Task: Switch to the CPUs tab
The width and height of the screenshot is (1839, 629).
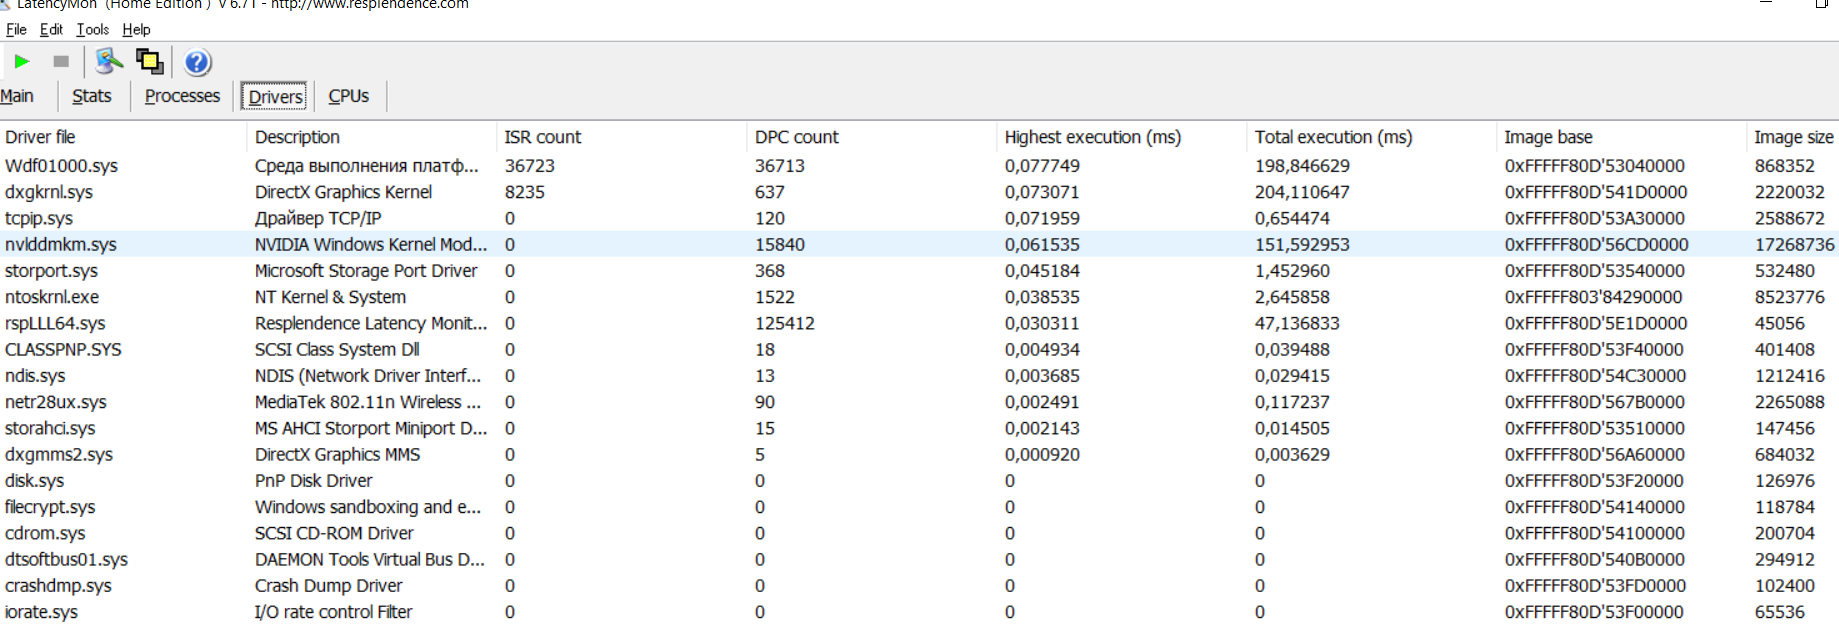Action: [x=348, y=96]
